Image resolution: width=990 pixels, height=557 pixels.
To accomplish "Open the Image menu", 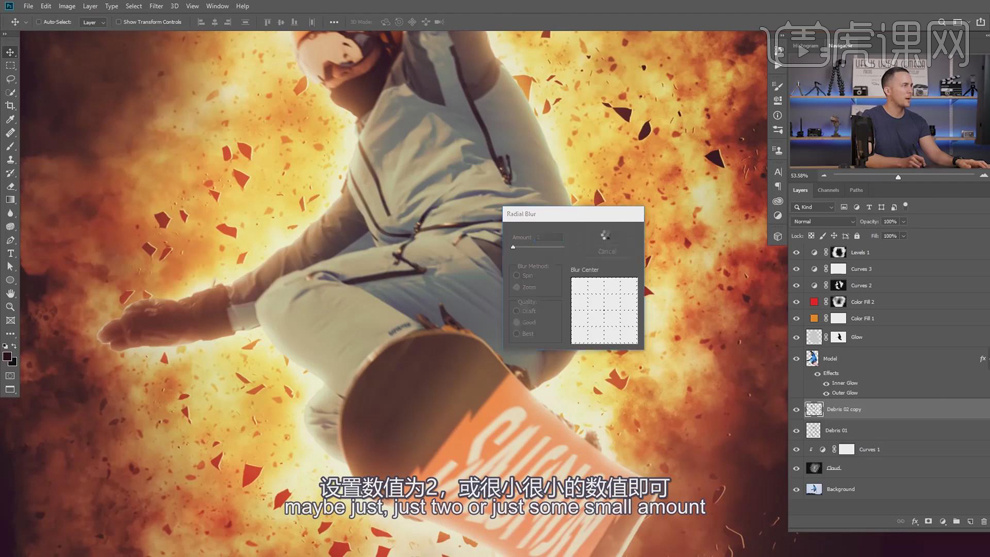I will [x=67, y=6].
